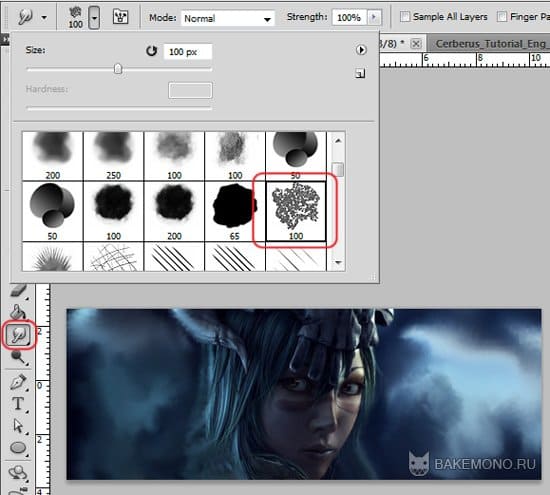Open the Mode dropdown set to Normal
Screen dimensions: 550x495
tap(228, 18)
